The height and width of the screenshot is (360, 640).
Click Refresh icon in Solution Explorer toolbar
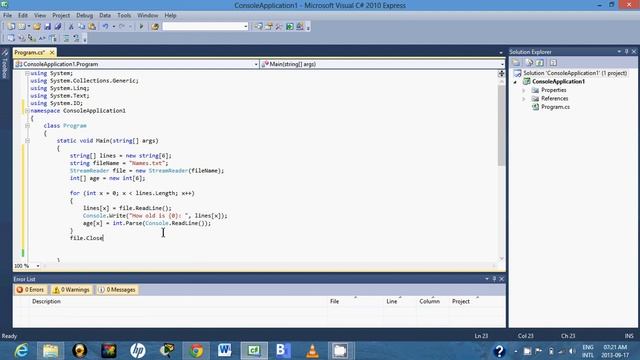(540, 62)
